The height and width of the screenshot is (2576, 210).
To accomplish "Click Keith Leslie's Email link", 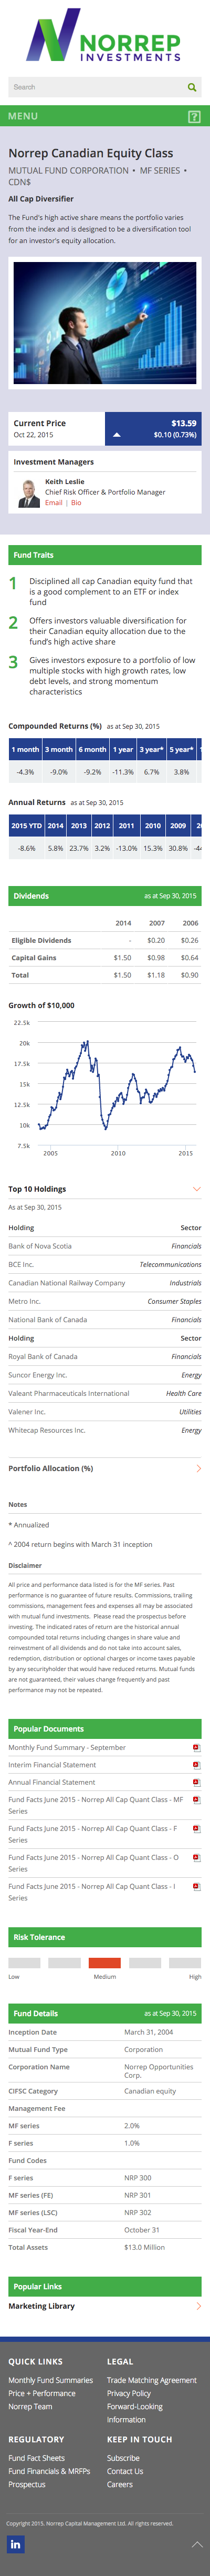I will 53,503.
